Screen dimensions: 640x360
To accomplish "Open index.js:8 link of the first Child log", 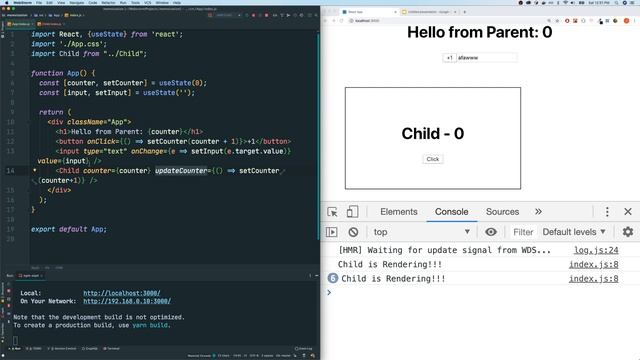I will [x=593, y=264].
